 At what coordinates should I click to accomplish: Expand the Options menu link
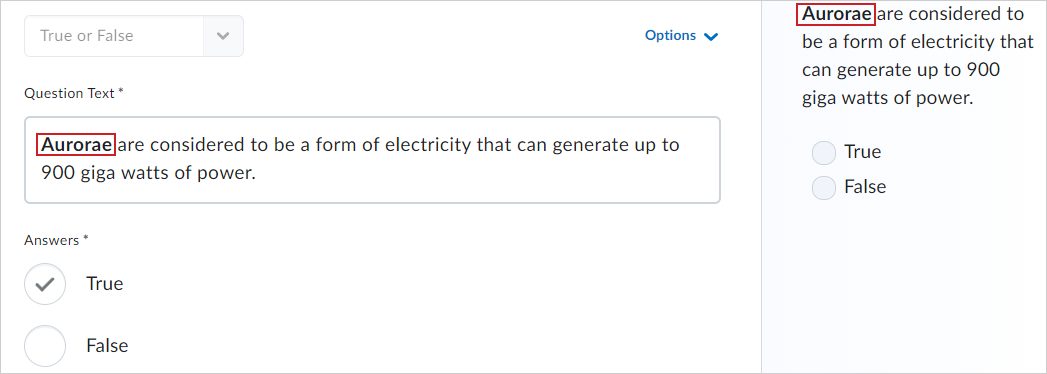click(x=681, y=35)
